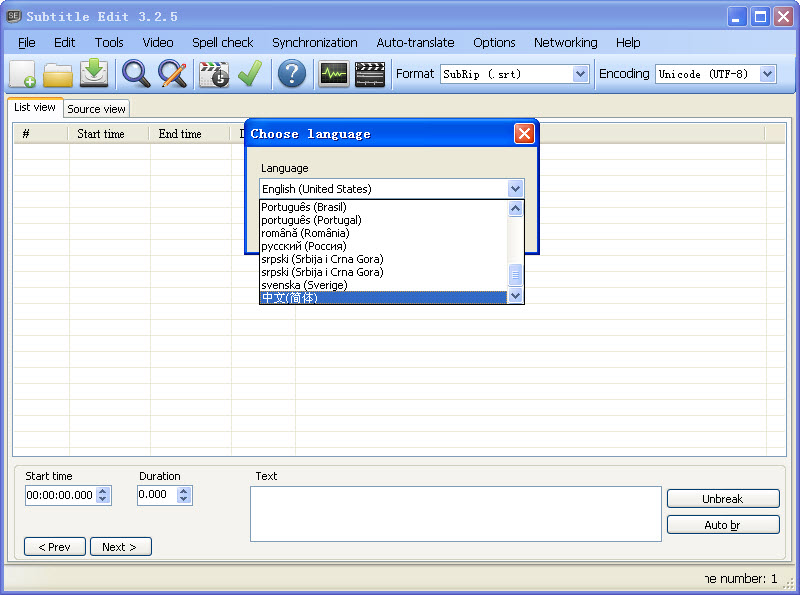This screenshot has height=595, width=800.
Task: Open the Format SubRip dropdown
Action: pos(580,75)
